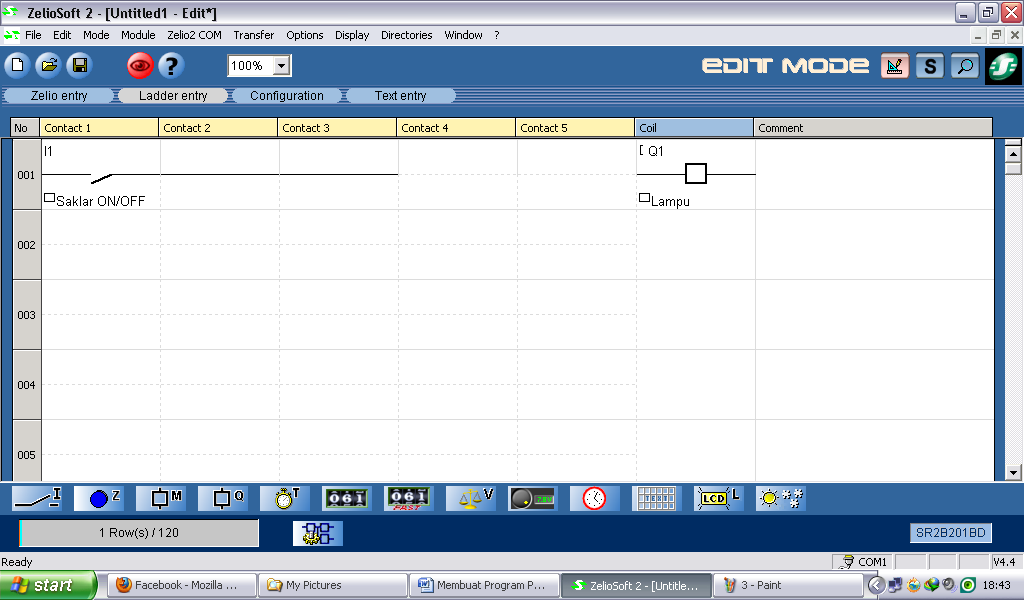Select the fast counter tool
Image resolution: width=1024 pixels, height=600 pixels.
pyautogui.click(x=408, y=498)
